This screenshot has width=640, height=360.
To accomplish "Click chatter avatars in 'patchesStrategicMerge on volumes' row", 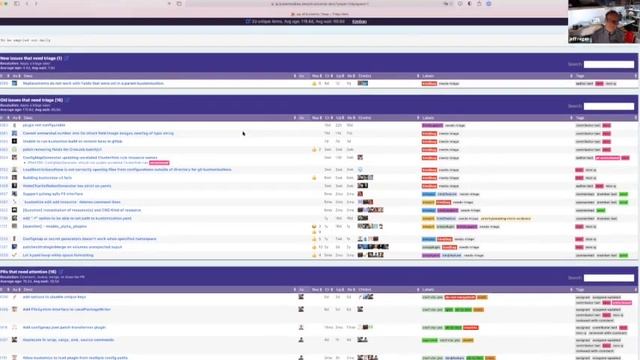I will tap(373, 247).
